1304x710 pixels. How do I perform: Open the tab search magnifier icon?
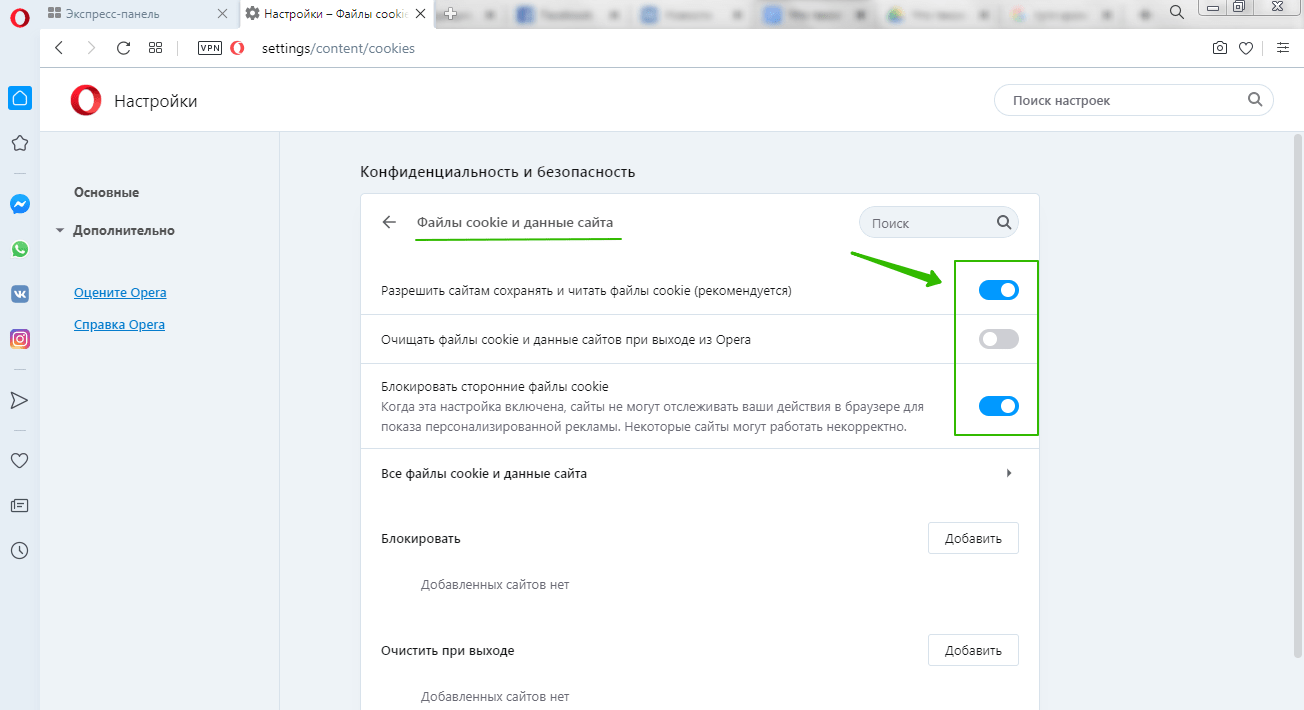coord(1177,12)
